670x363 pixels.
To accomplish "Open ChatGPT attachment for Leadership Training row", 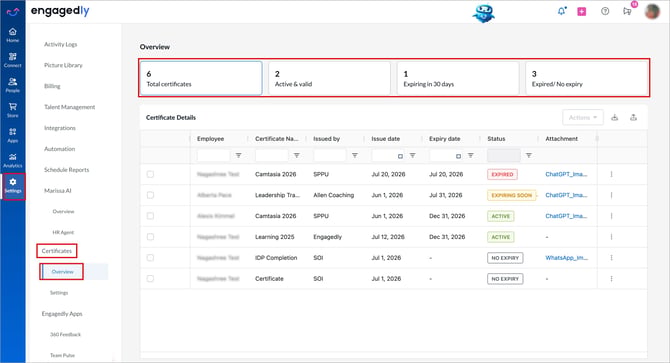I will pos(566,195).
